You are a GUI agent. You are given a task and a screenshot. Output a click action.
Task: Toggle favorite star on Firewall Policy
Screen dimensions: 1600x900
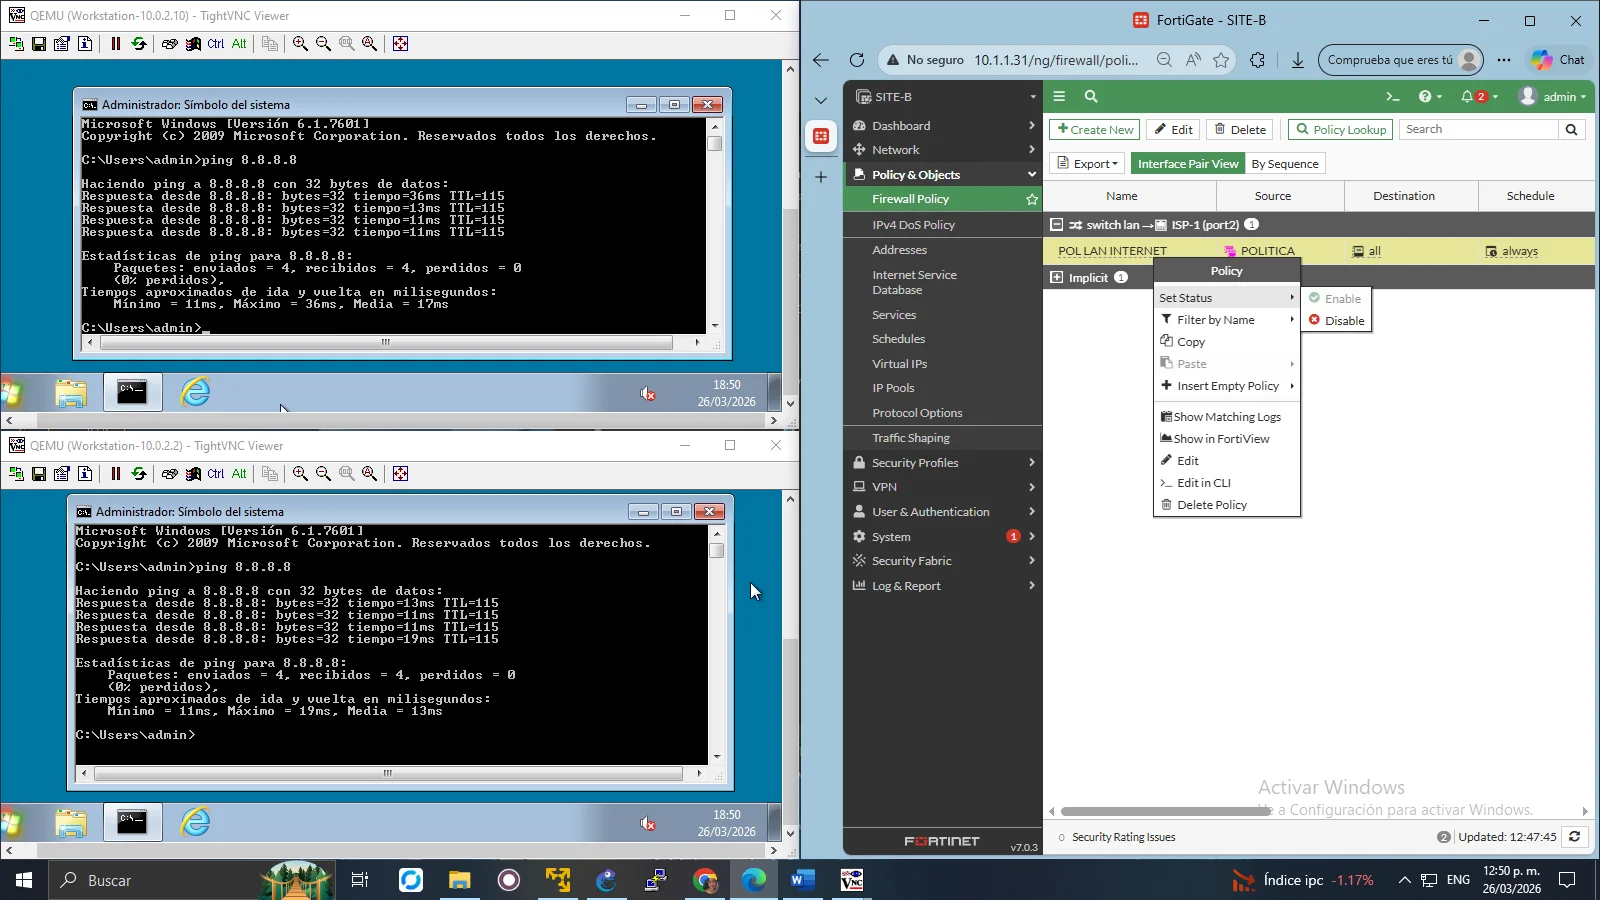[x=1032, y=199]
